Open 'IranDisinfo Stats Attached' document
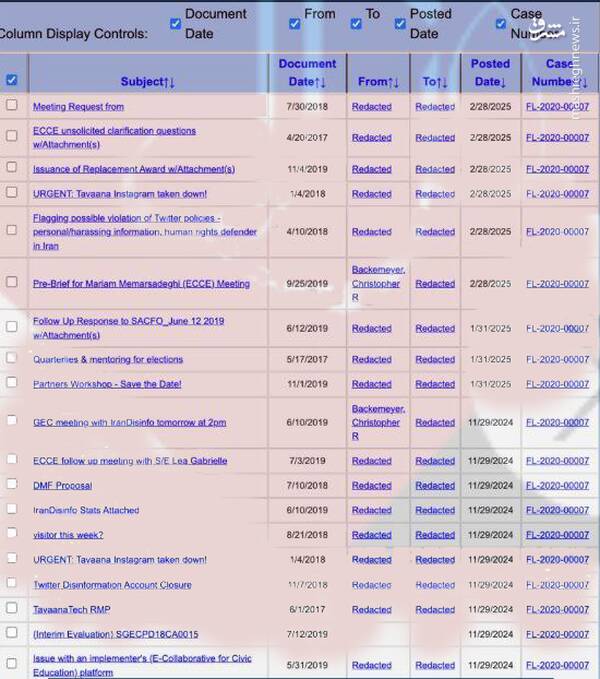Image resolution: width=600 pixels, height=679 pixels. pos(86,510)
